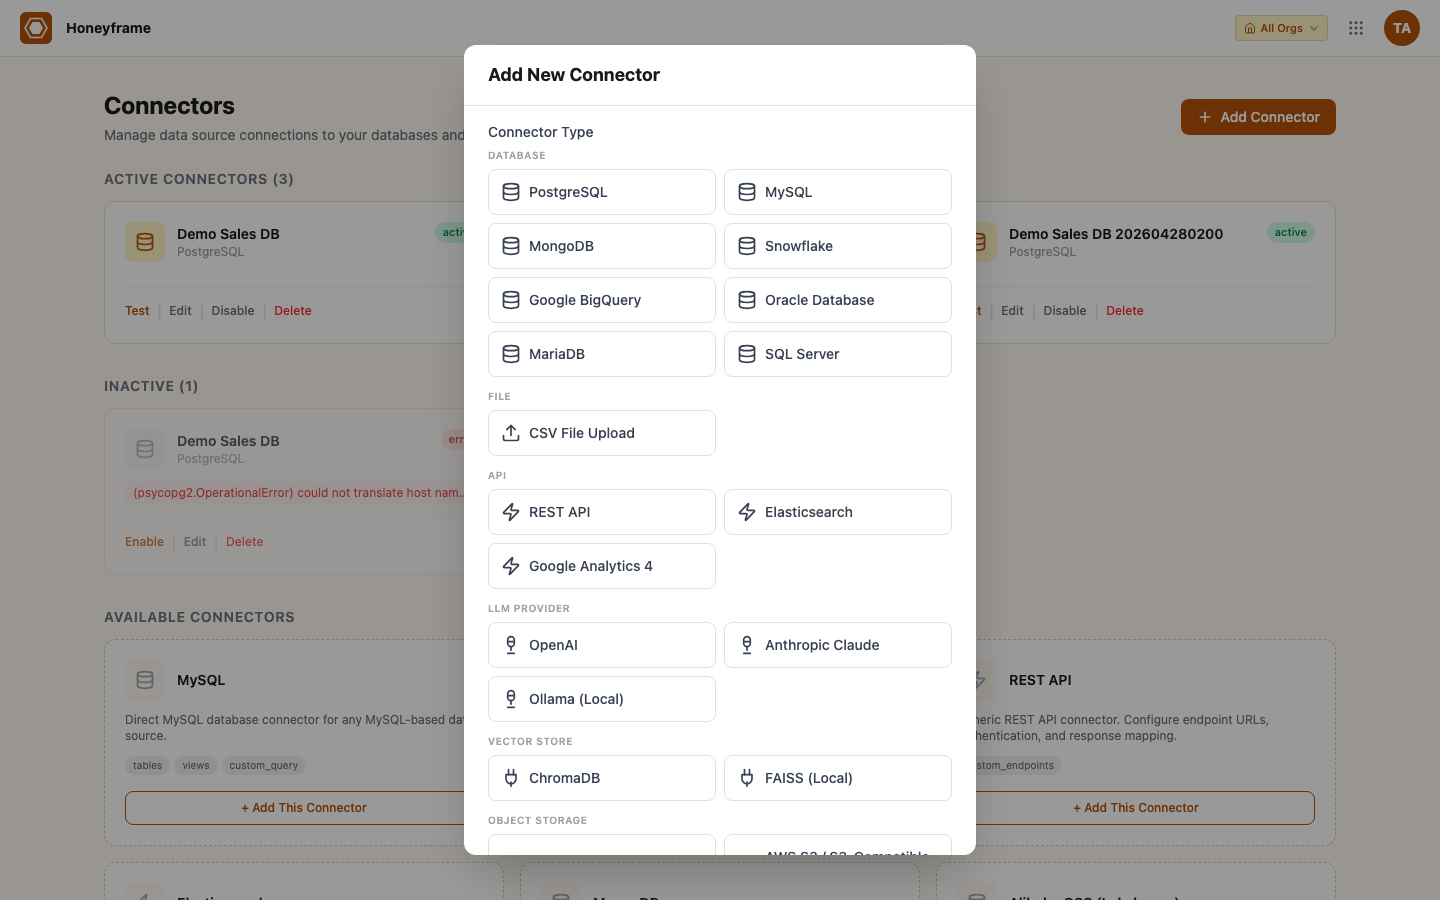Choose CSV File Upload connector

point(602,433)
